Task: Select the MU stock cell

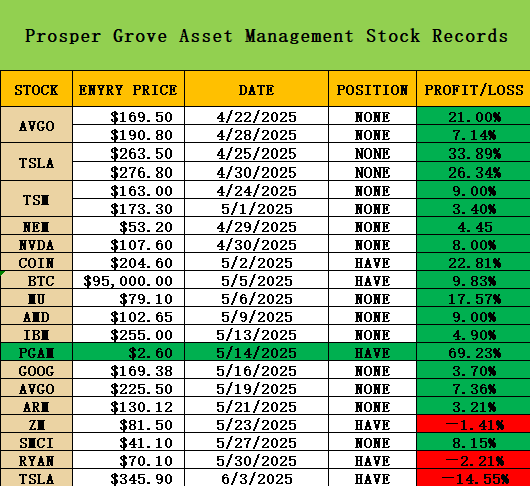Action: pos(36,298)
